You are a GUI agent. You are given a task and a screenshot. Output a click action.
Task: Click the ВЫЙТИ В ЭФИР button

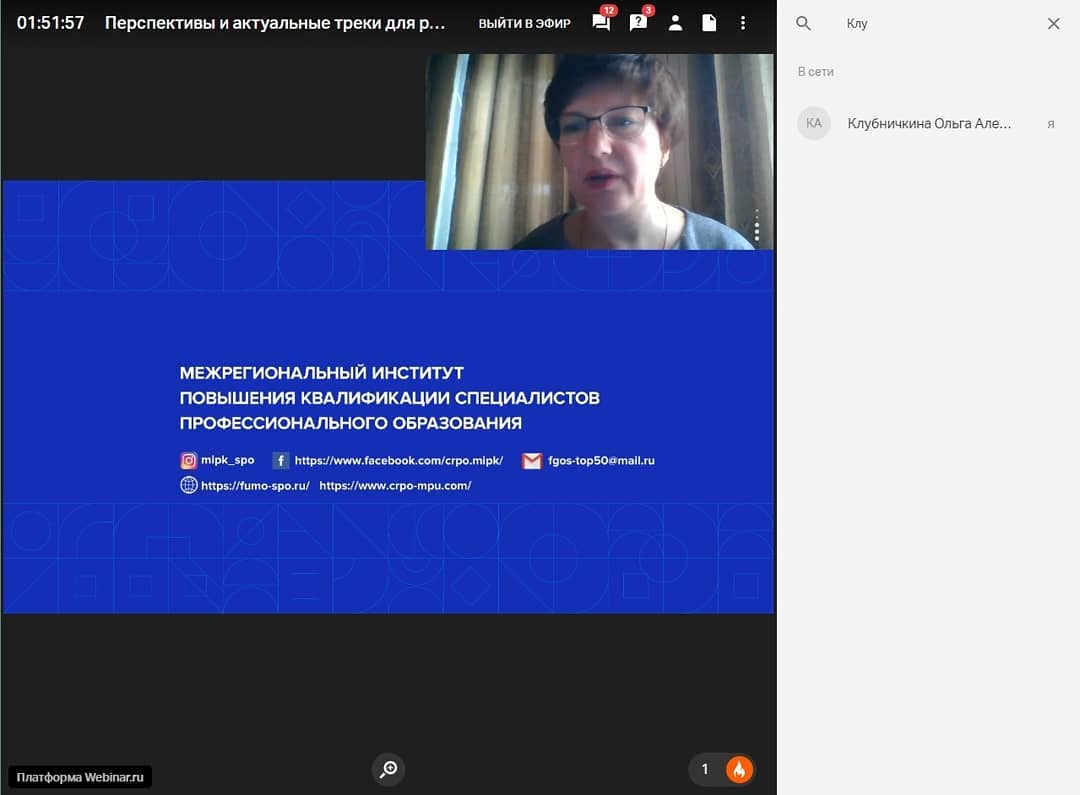pyautogui.click(x=525, y=23)
